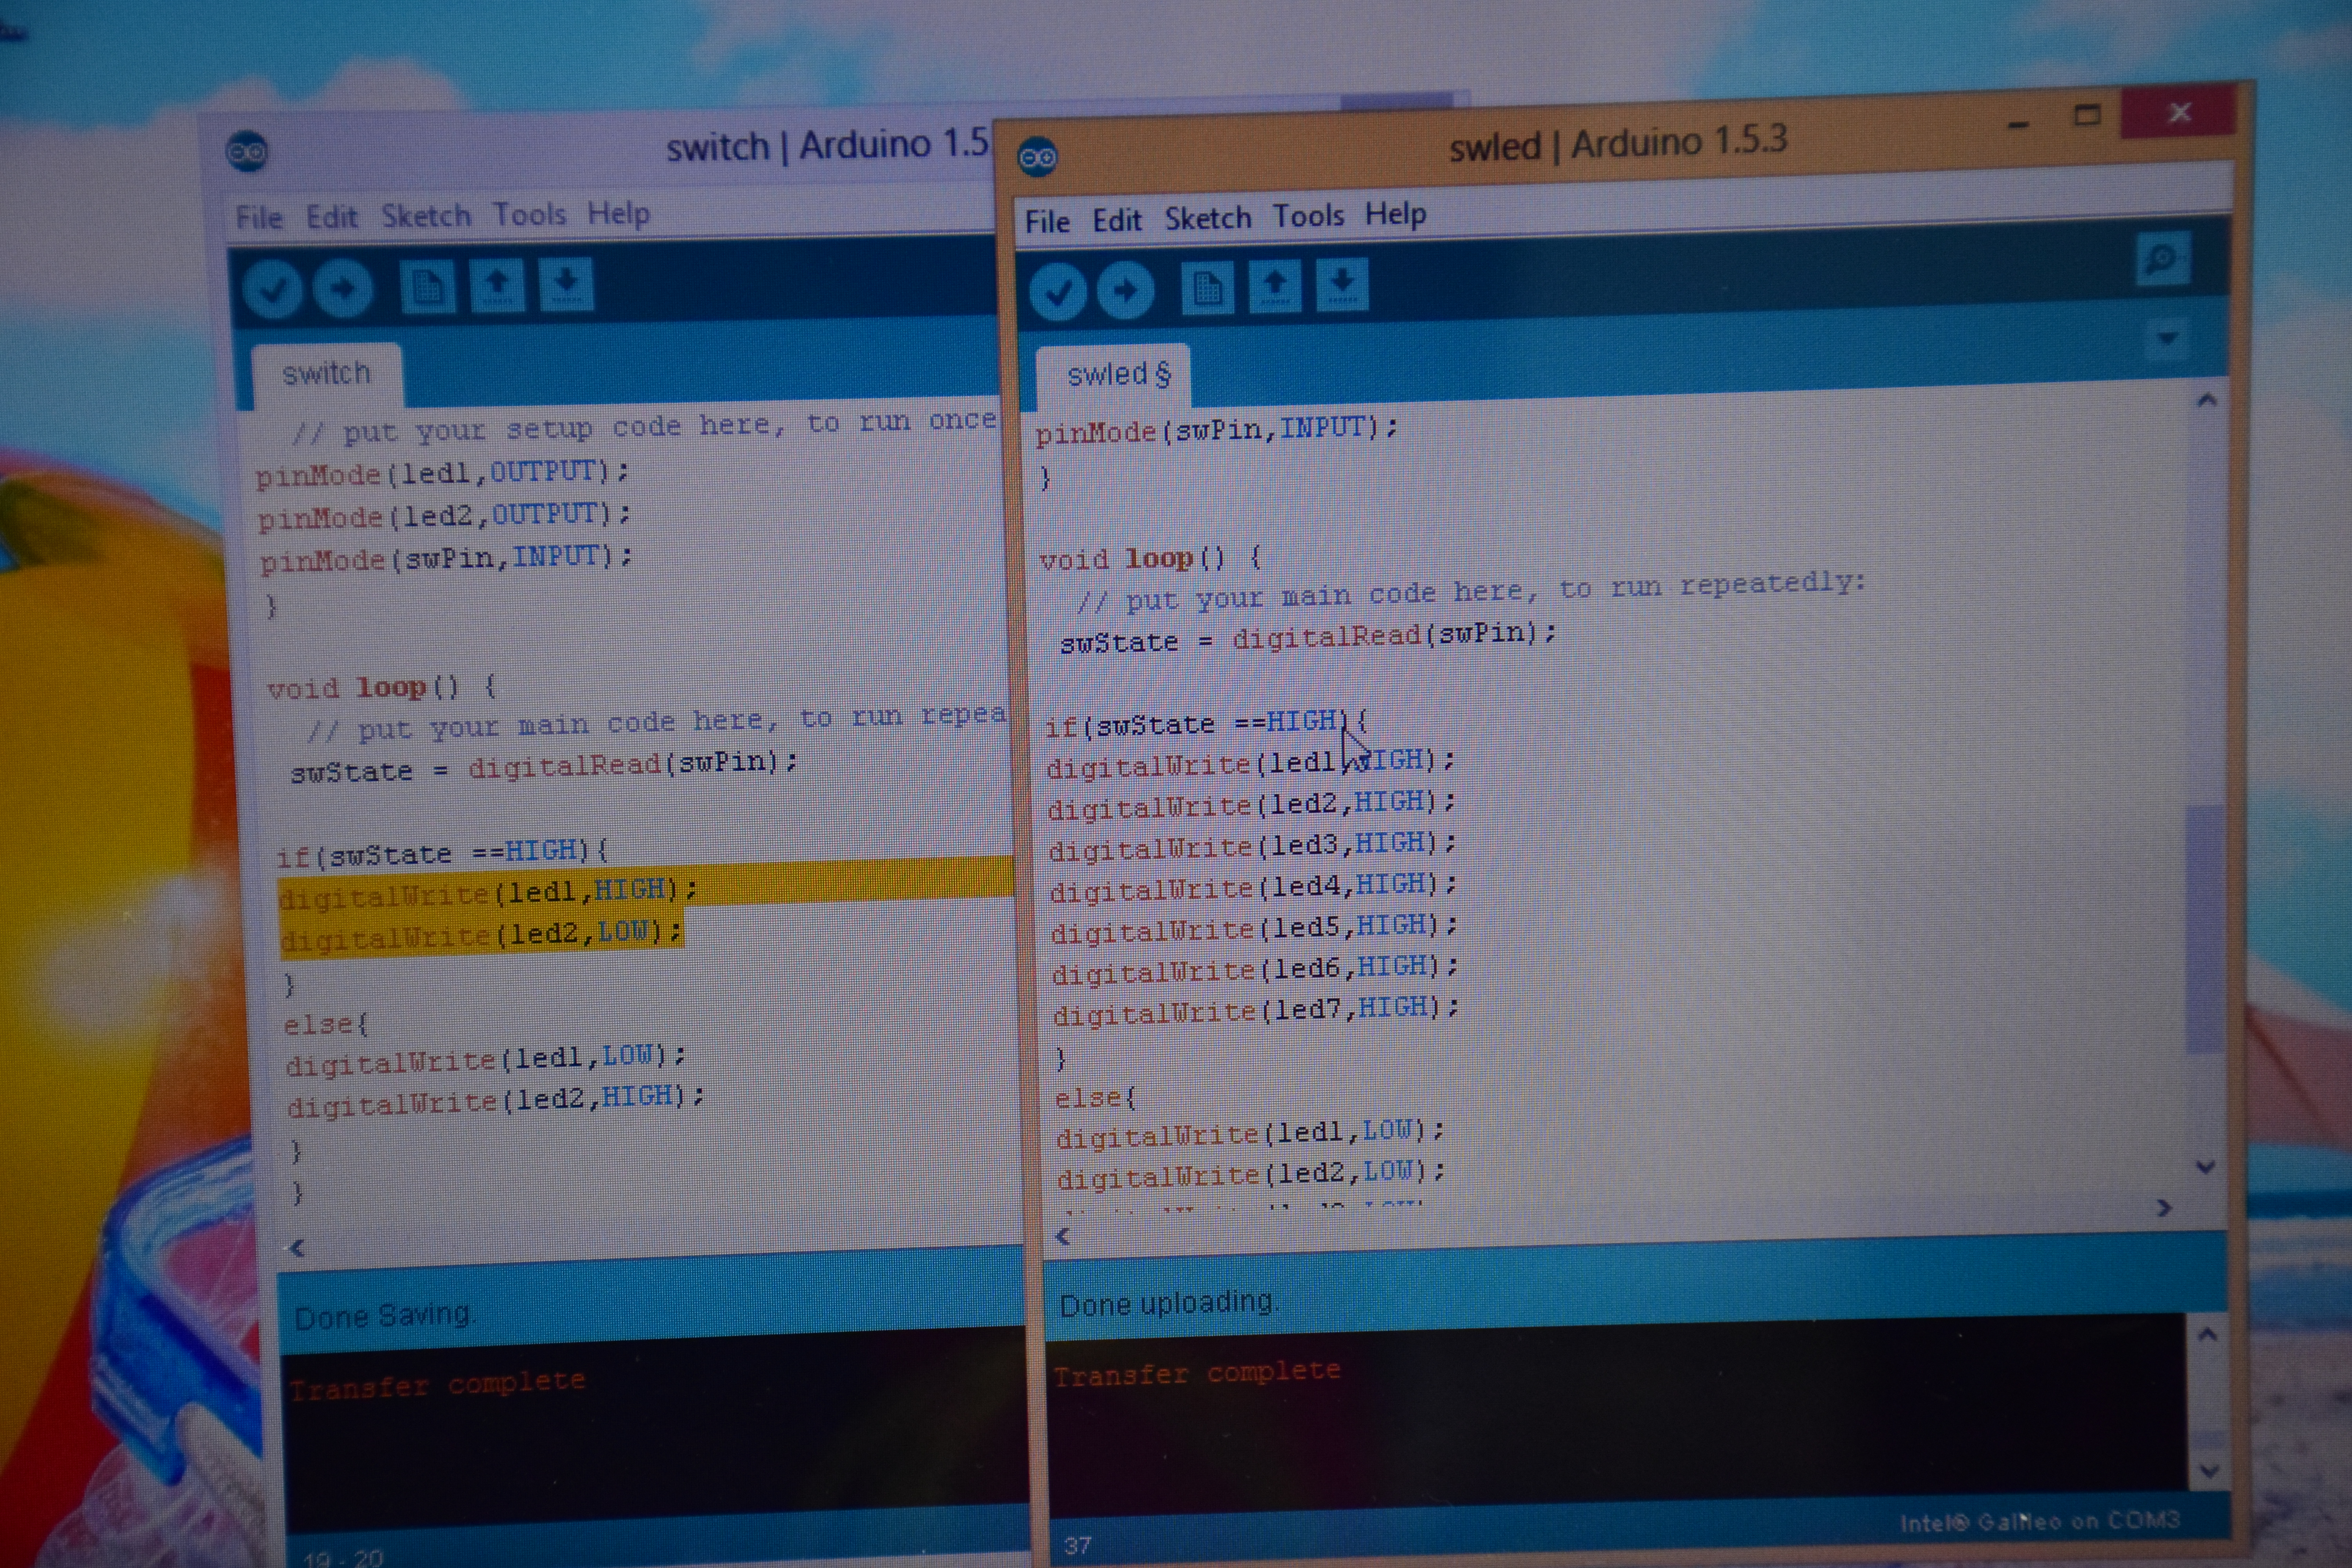Viewport: 2352px width, 1568px height.
Task: Close the swled window
Action: tap(2179, 112)
